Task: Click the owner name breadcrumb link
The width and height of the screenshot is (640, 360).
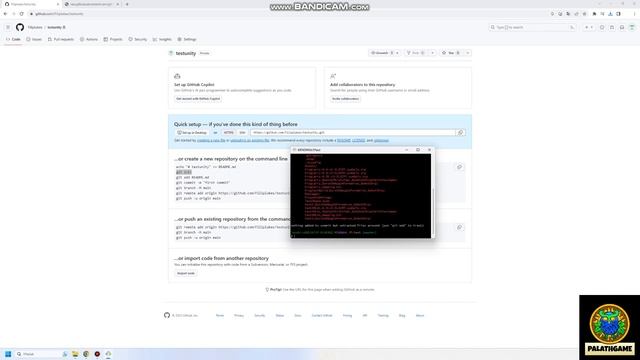Action: pyautogui.click(x=35, y=27)
